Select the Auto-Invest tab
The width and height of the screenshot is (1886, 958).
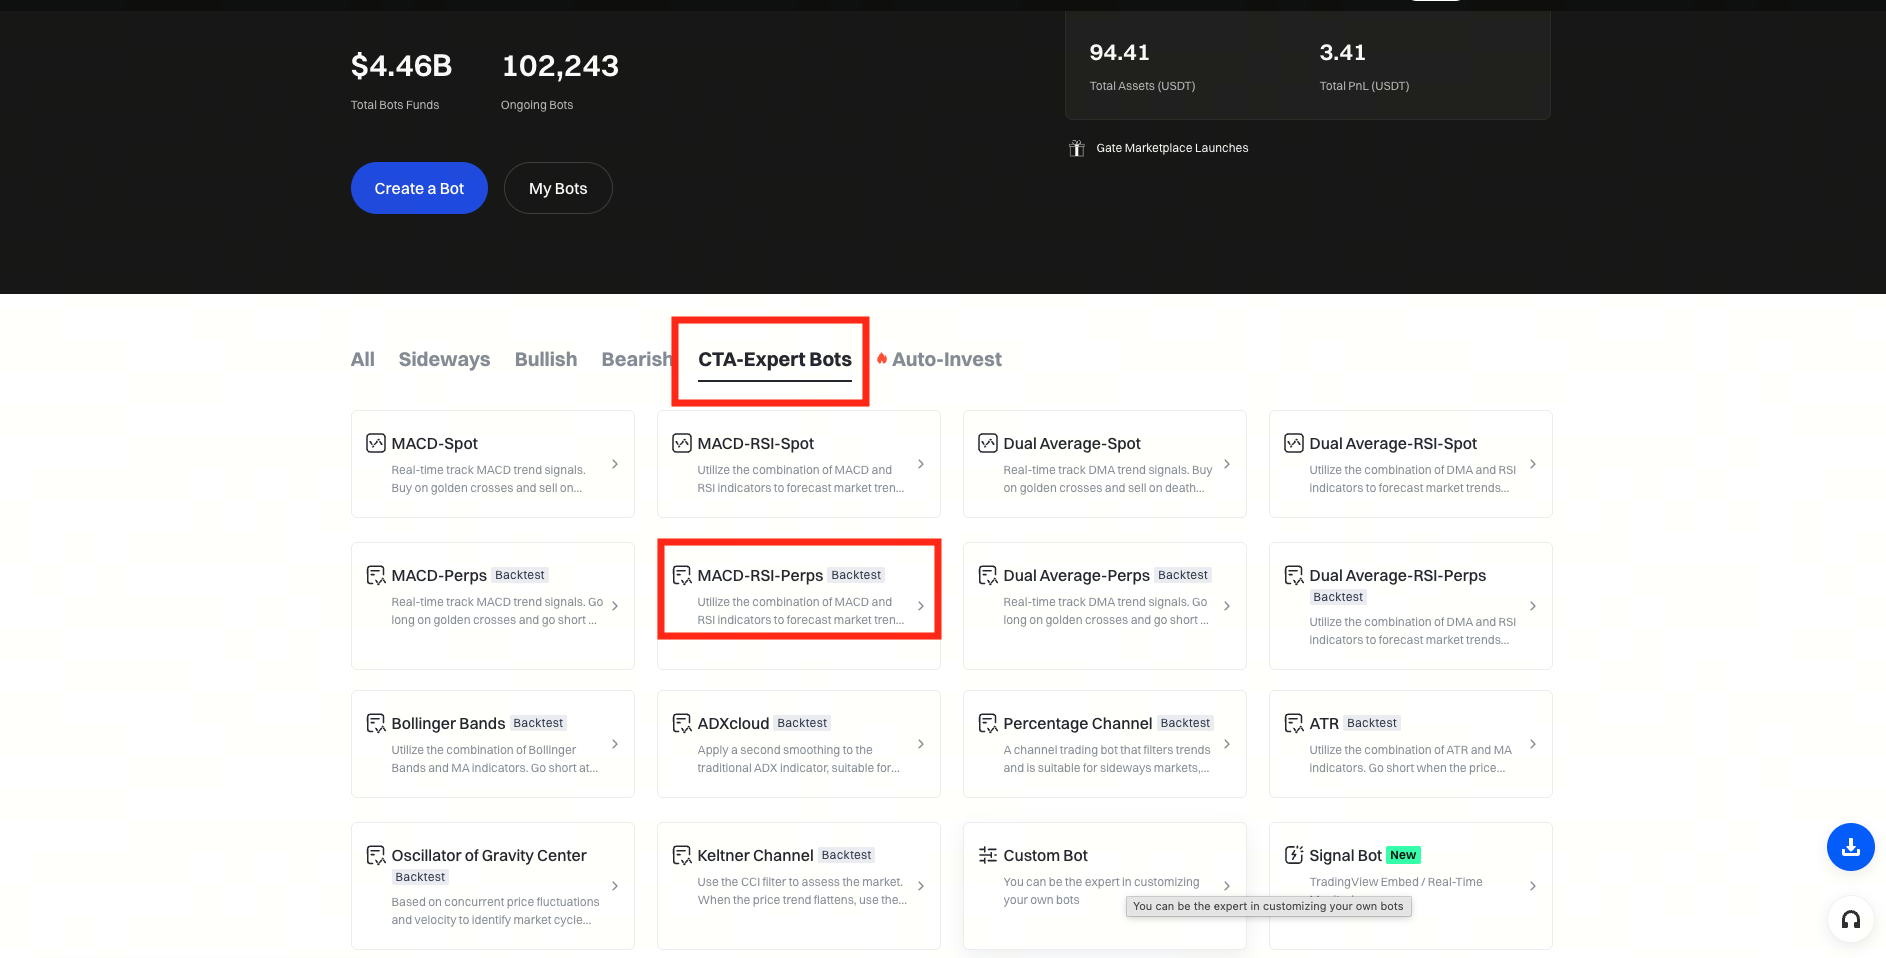pyautogui.click(x=946, y=359)
